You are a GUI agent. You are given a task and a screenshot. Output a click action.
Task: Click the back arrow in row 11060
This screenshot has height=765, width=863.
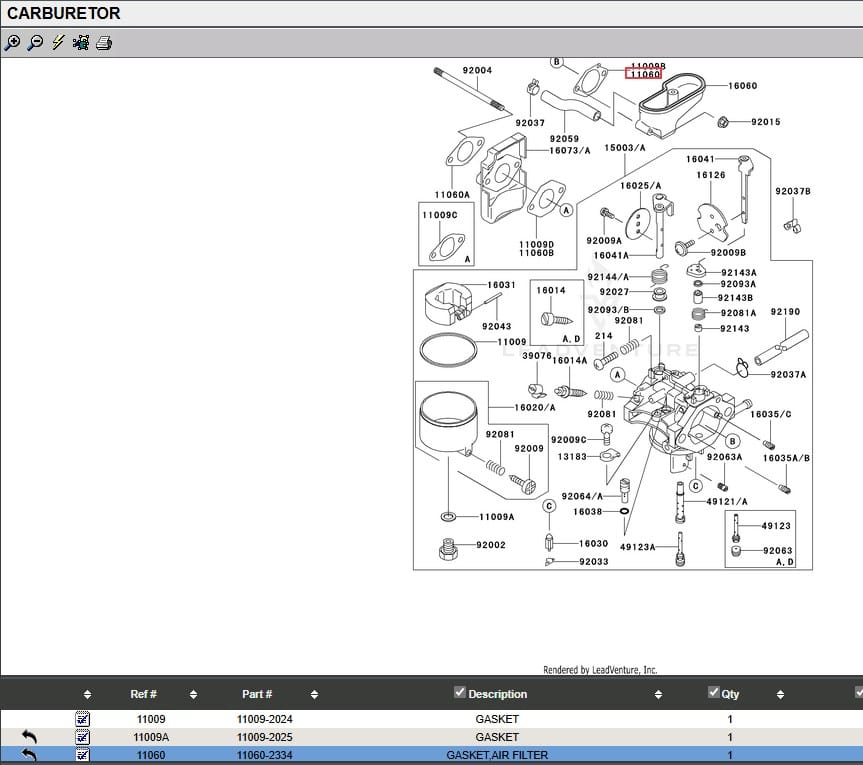[29, 755]
